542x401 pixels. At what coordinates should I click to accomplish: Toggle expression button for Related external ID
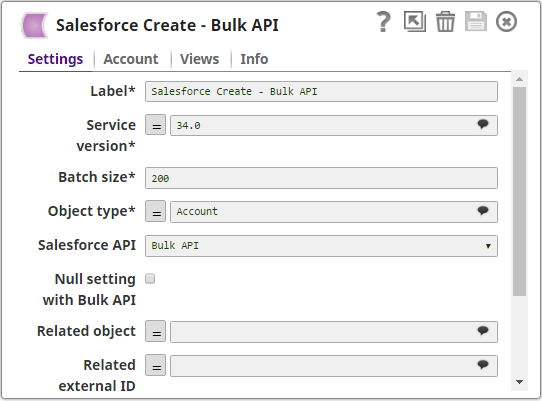156,365
